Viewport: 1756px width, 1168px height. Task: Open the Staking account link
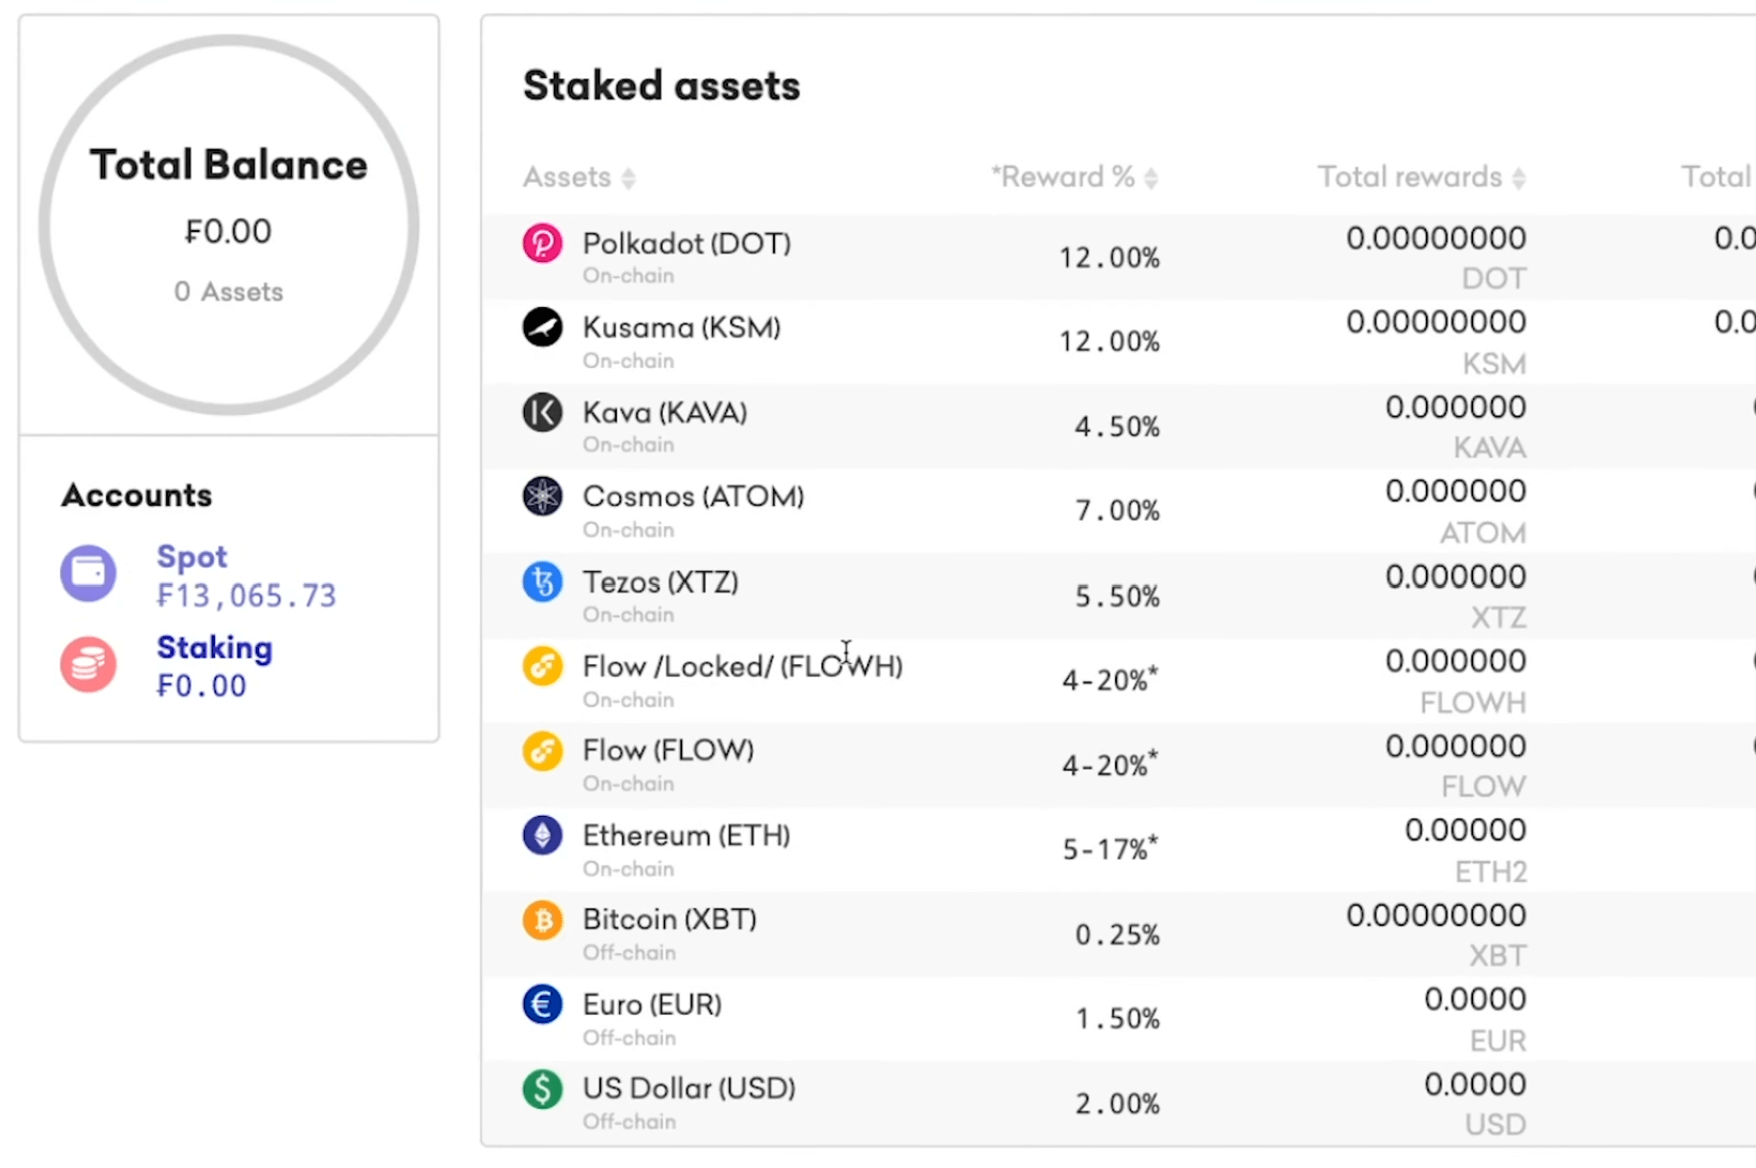tap(214, 648)
